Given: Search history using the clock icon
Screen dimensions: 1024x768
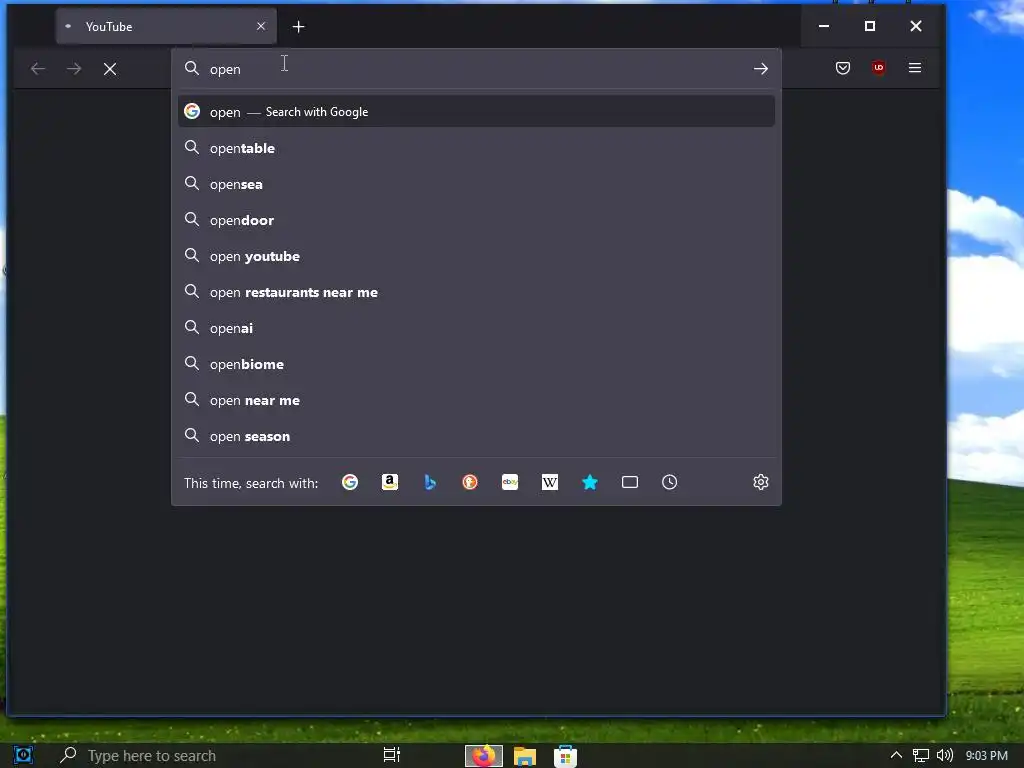Looking at the screenshot, I should coord(669,483).
